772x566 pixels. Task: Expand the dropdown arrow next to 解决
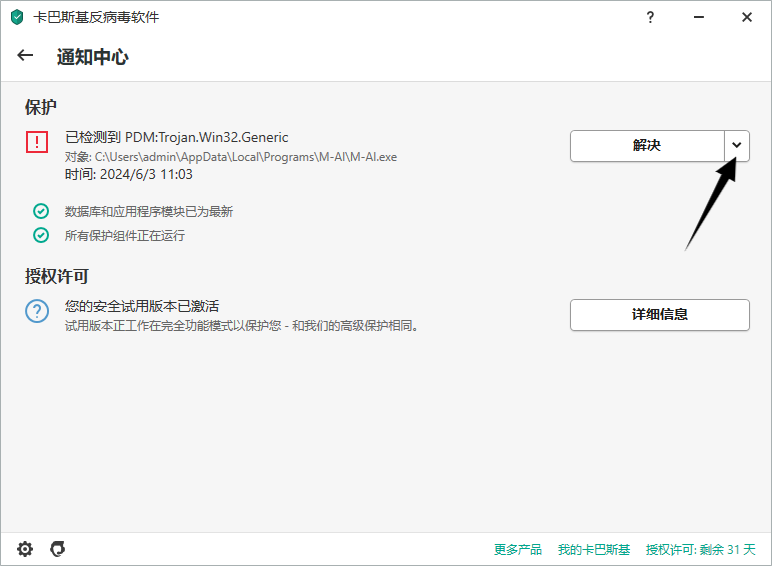point(737,145)
